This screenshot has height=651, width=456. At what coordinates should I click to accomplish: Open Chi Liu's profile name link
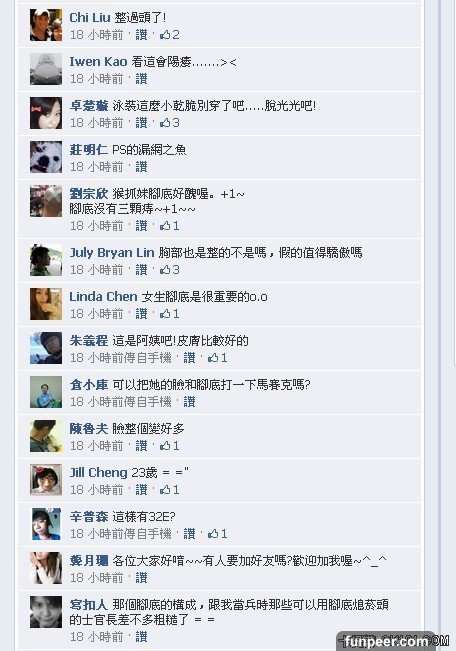tap(89, 18)
